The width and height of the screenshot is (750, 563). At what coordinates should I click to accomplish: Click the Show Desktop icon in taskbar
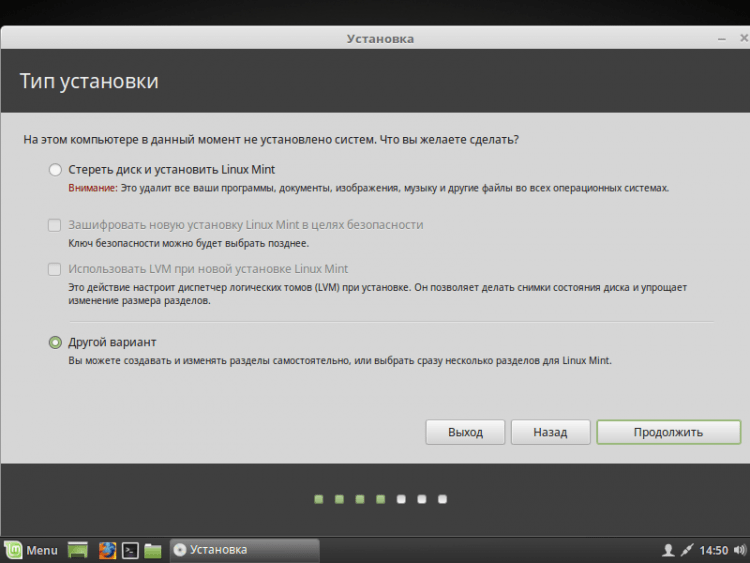pyautogui.click(x=77, y=550)
